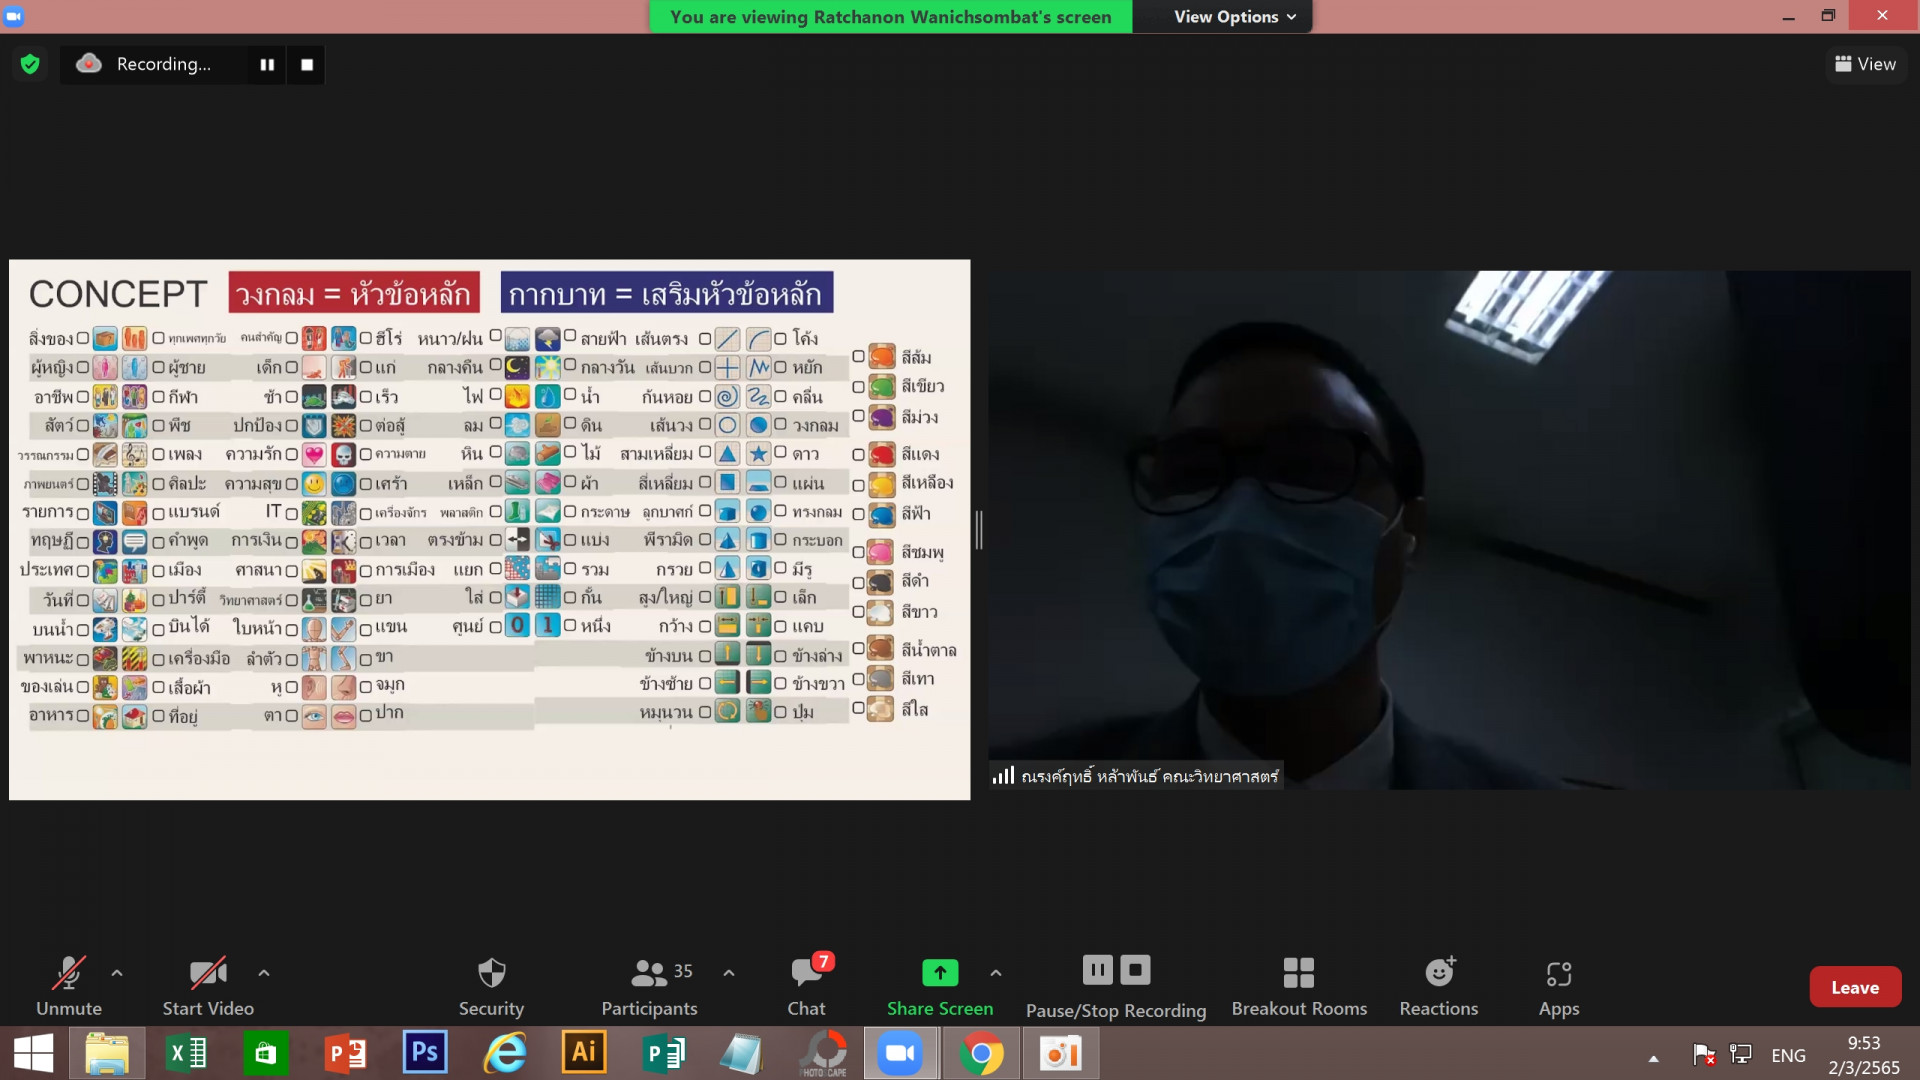Click the red Leave button
The image size is (1920, 1080).
point(1854,987)
